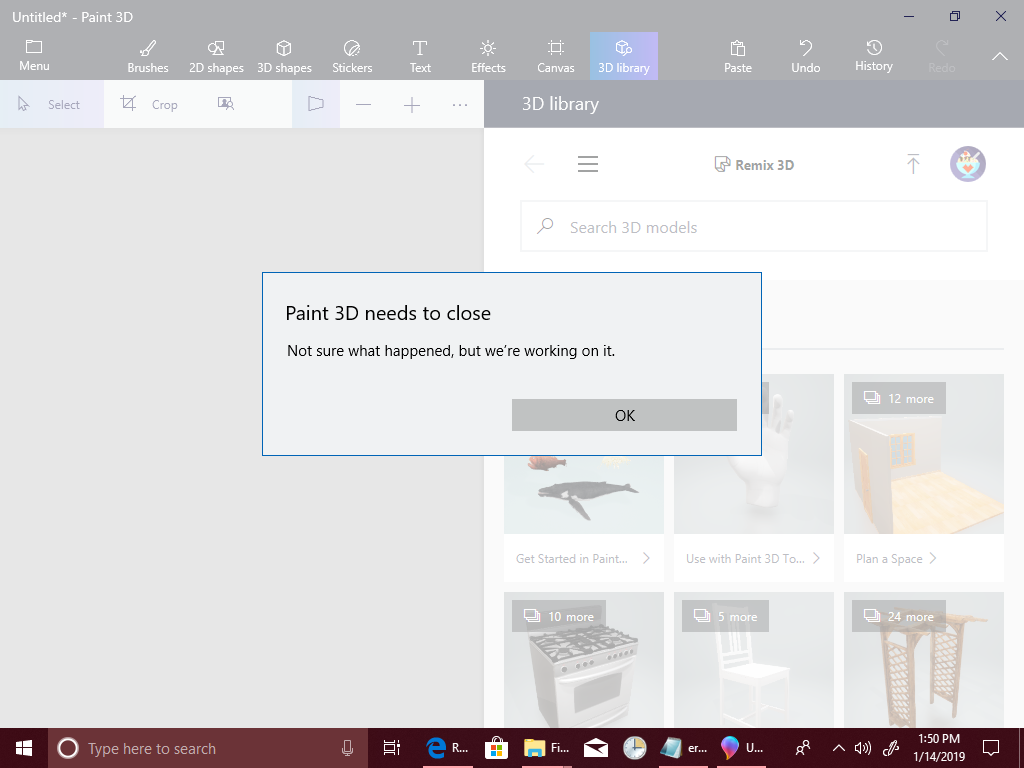The width and height of the screenshot is (1024, 768).
Task: Open the Remix 3D hamburger menu
Action: (x=588, y=164)
